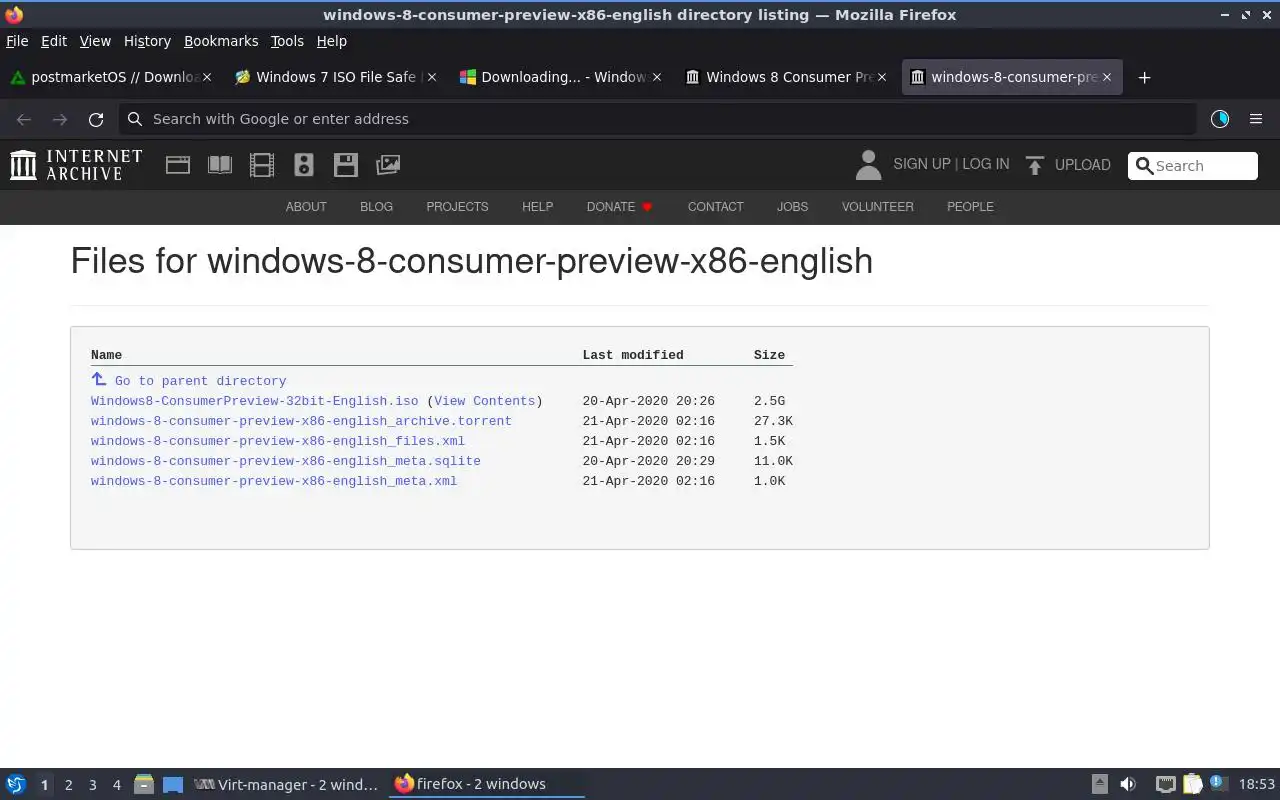The height and width of the screenshot is (800, 1280).
Task: Open the BLOG navigation link
Action: 376,207
